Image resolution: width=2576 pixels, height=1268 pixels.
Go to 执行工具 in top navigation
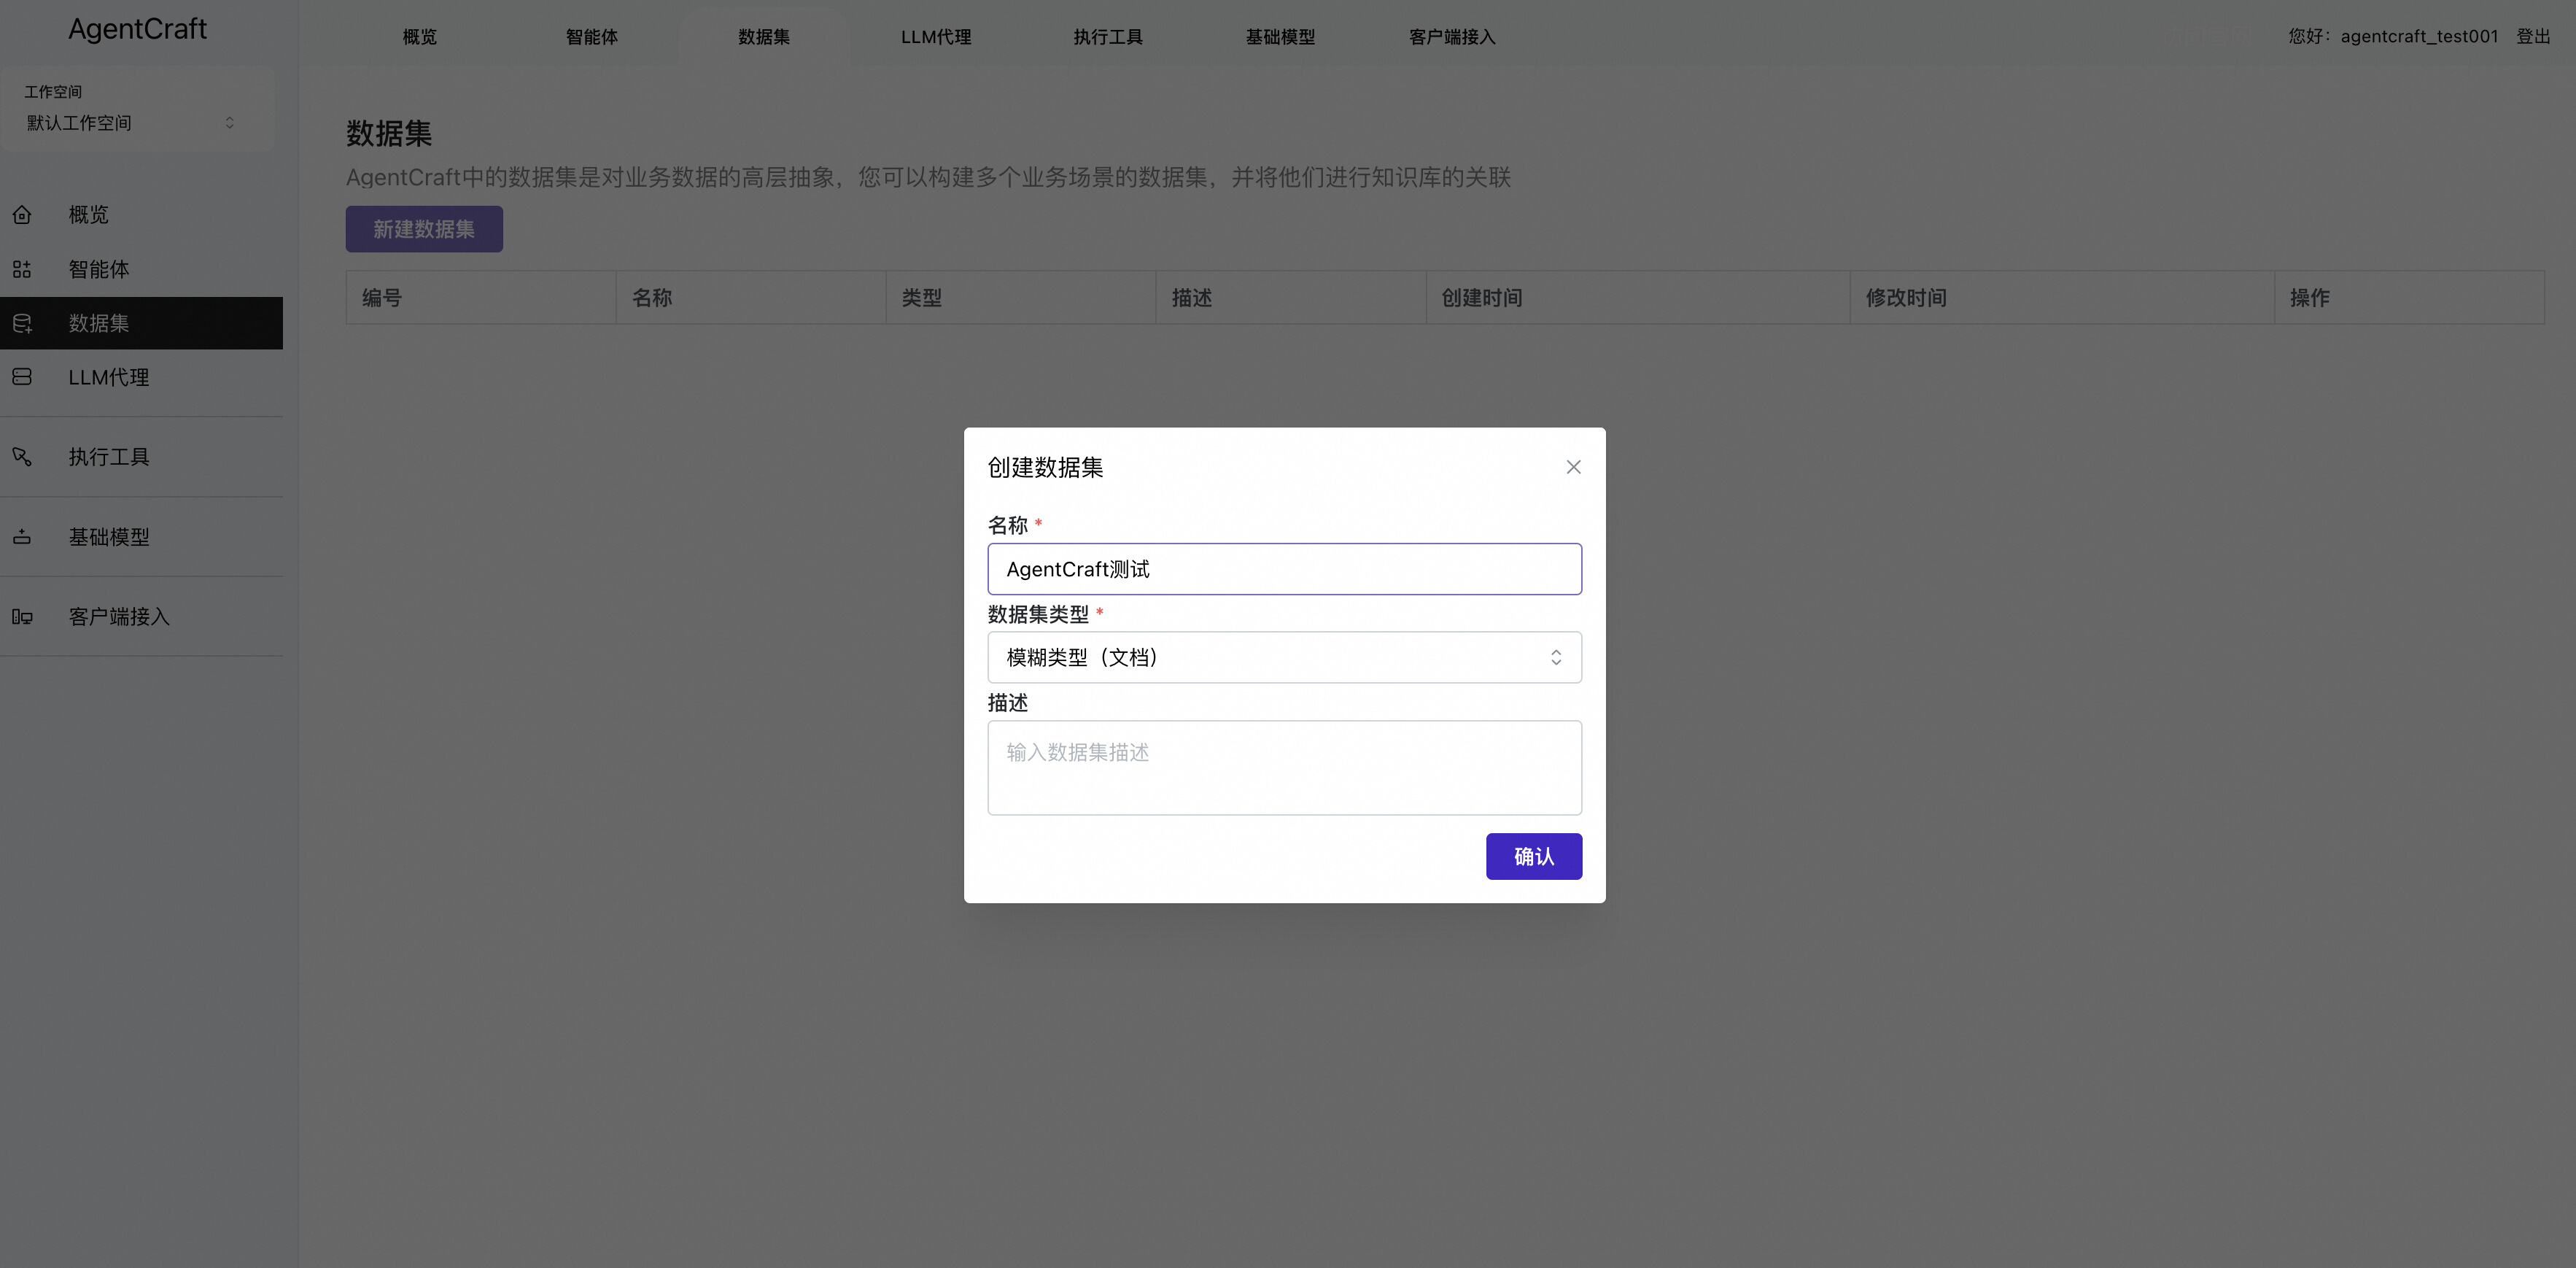point(1107,37)
